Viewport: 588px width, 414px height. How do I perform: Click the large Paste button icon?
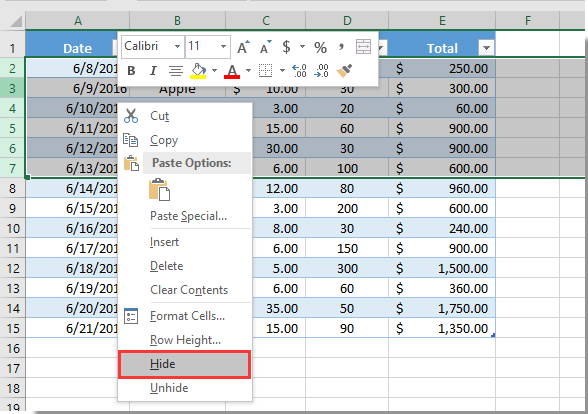(159, 189)
